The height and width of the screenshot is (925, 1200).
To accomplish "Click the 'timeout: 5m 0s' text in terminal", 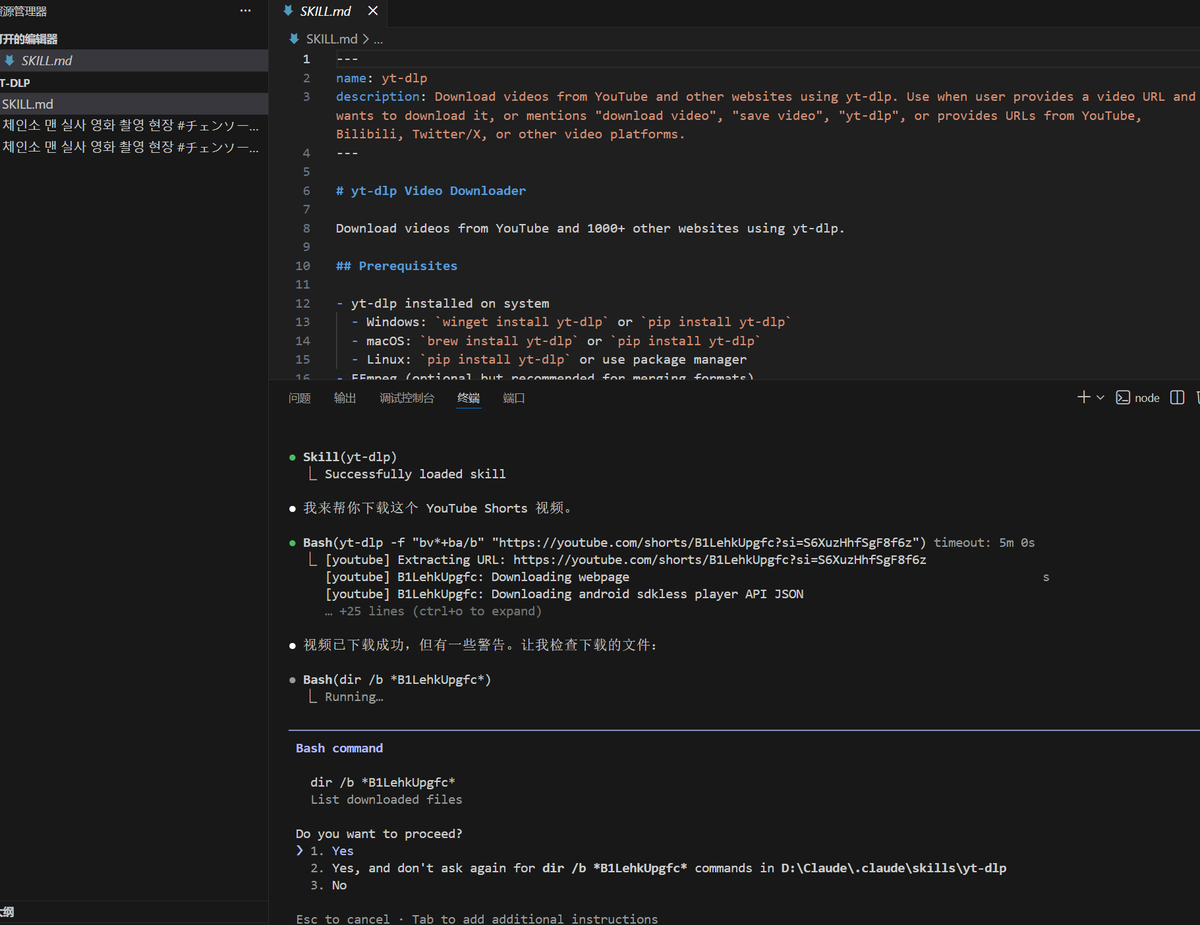I will [984, 542].
